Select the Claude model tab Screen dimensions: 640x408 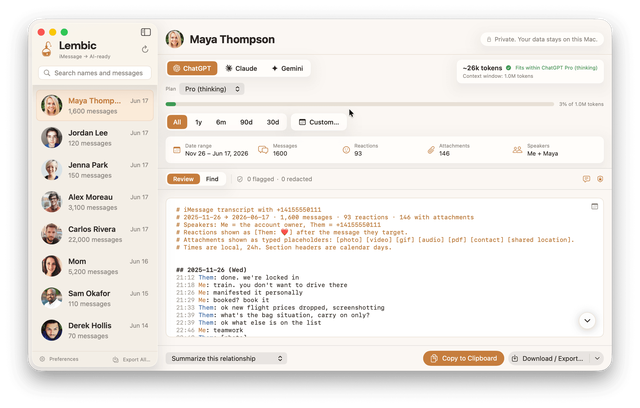point(241,69)
